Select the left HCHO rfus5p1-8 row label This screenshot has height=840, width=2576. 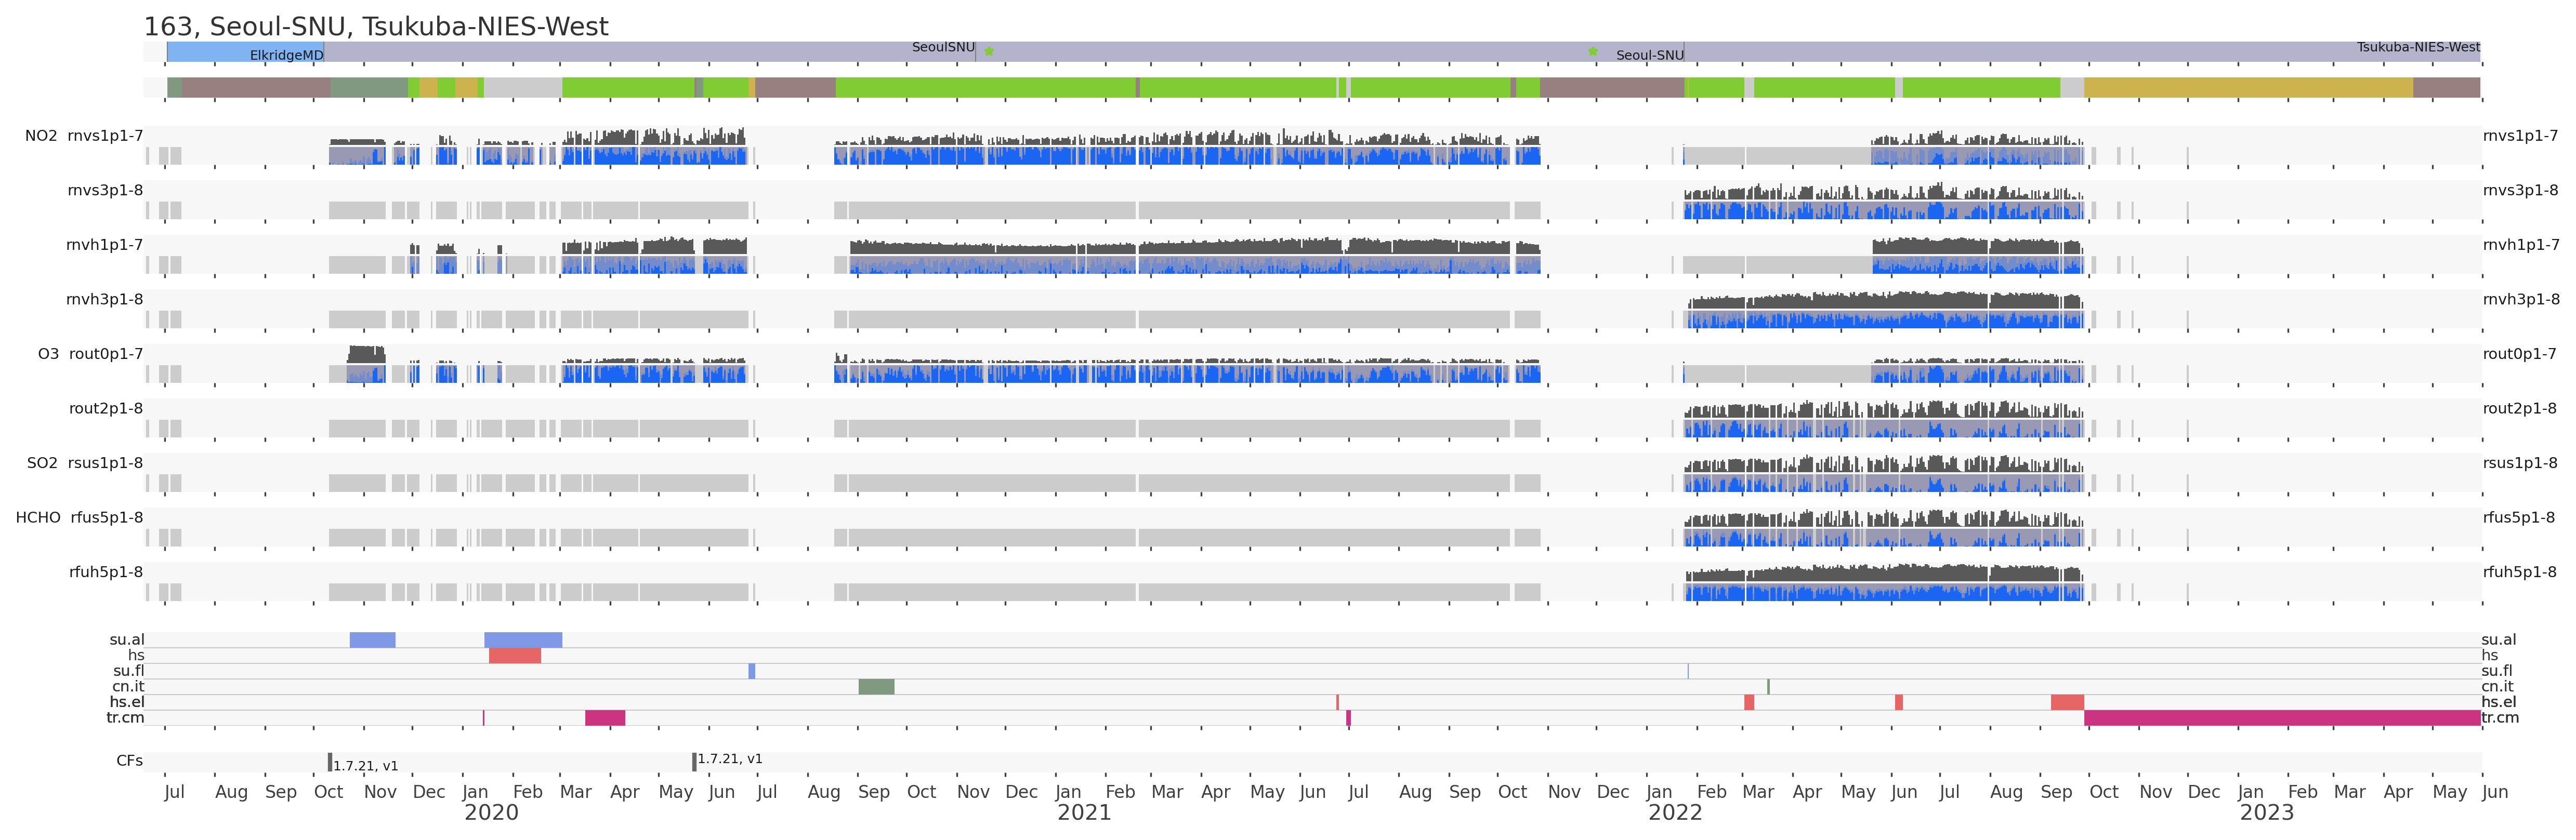click(x=79, y=518)
